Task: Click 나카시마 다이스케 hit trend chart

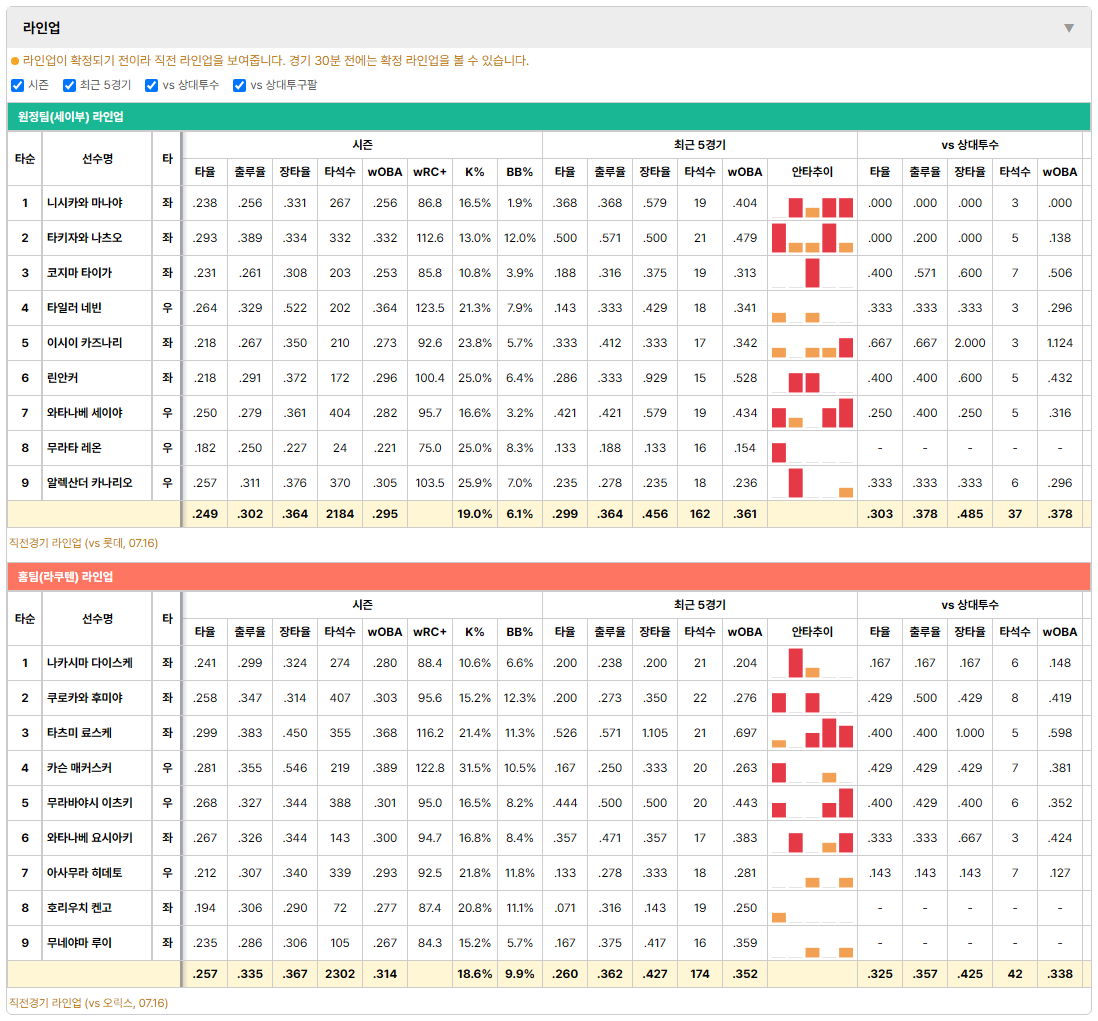Action: tap(812, 663)
